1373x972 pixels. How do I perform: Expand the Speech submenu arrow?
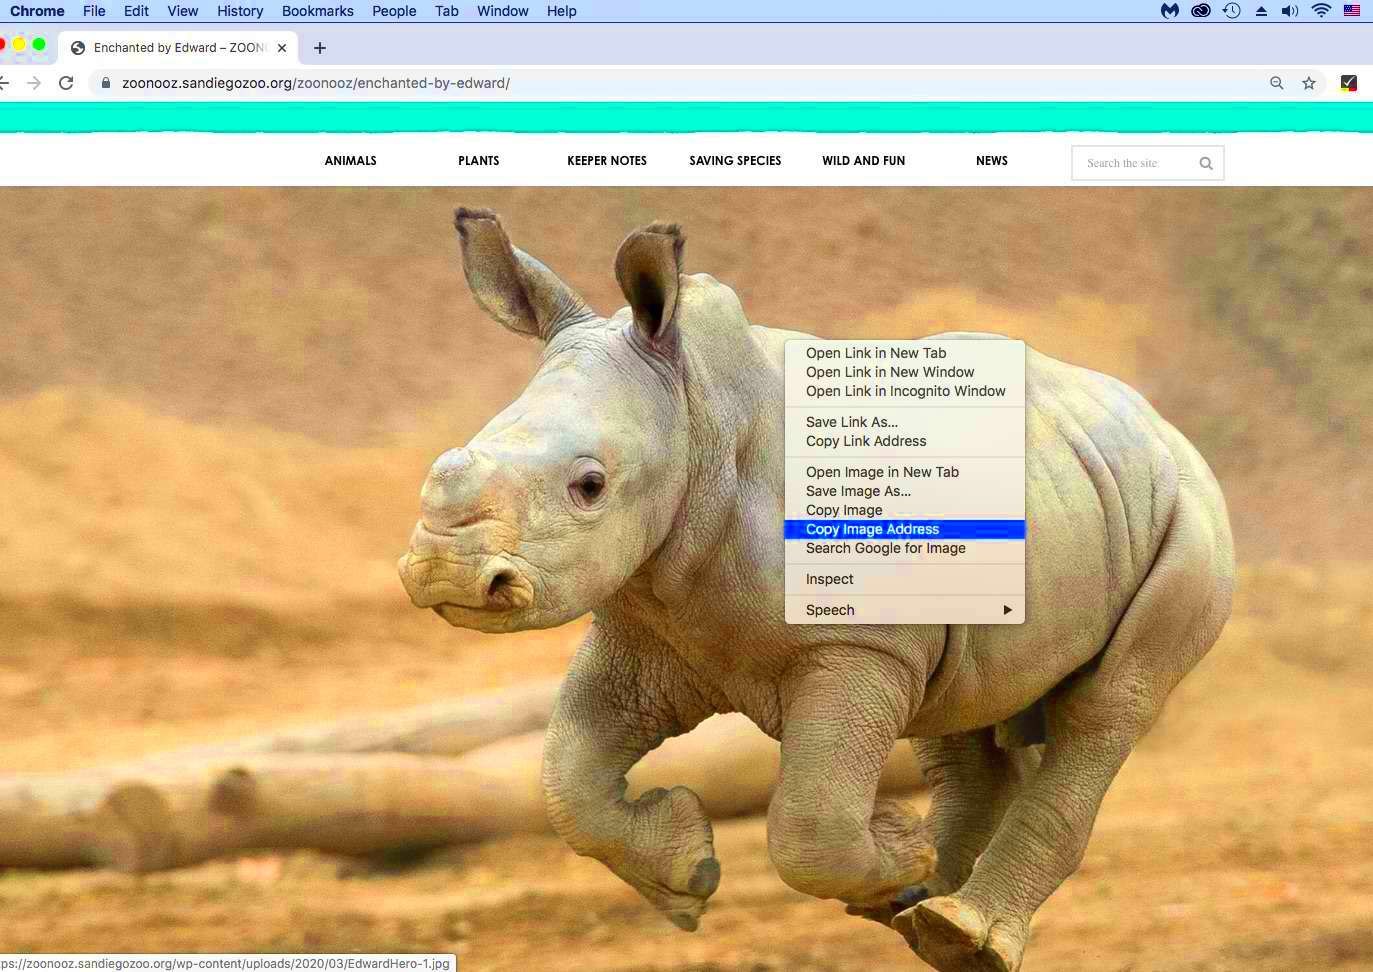1008,610
